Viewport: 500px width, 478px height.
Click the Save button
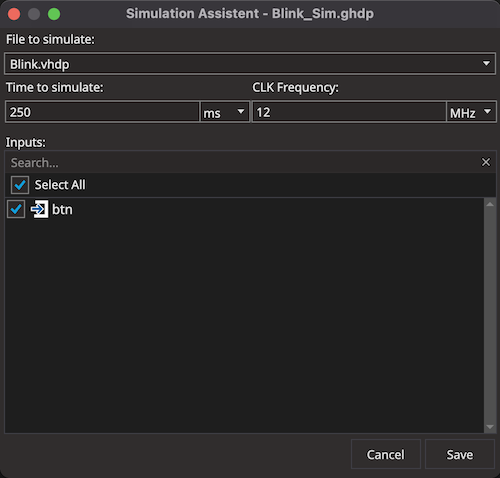(x=460, y=454)
